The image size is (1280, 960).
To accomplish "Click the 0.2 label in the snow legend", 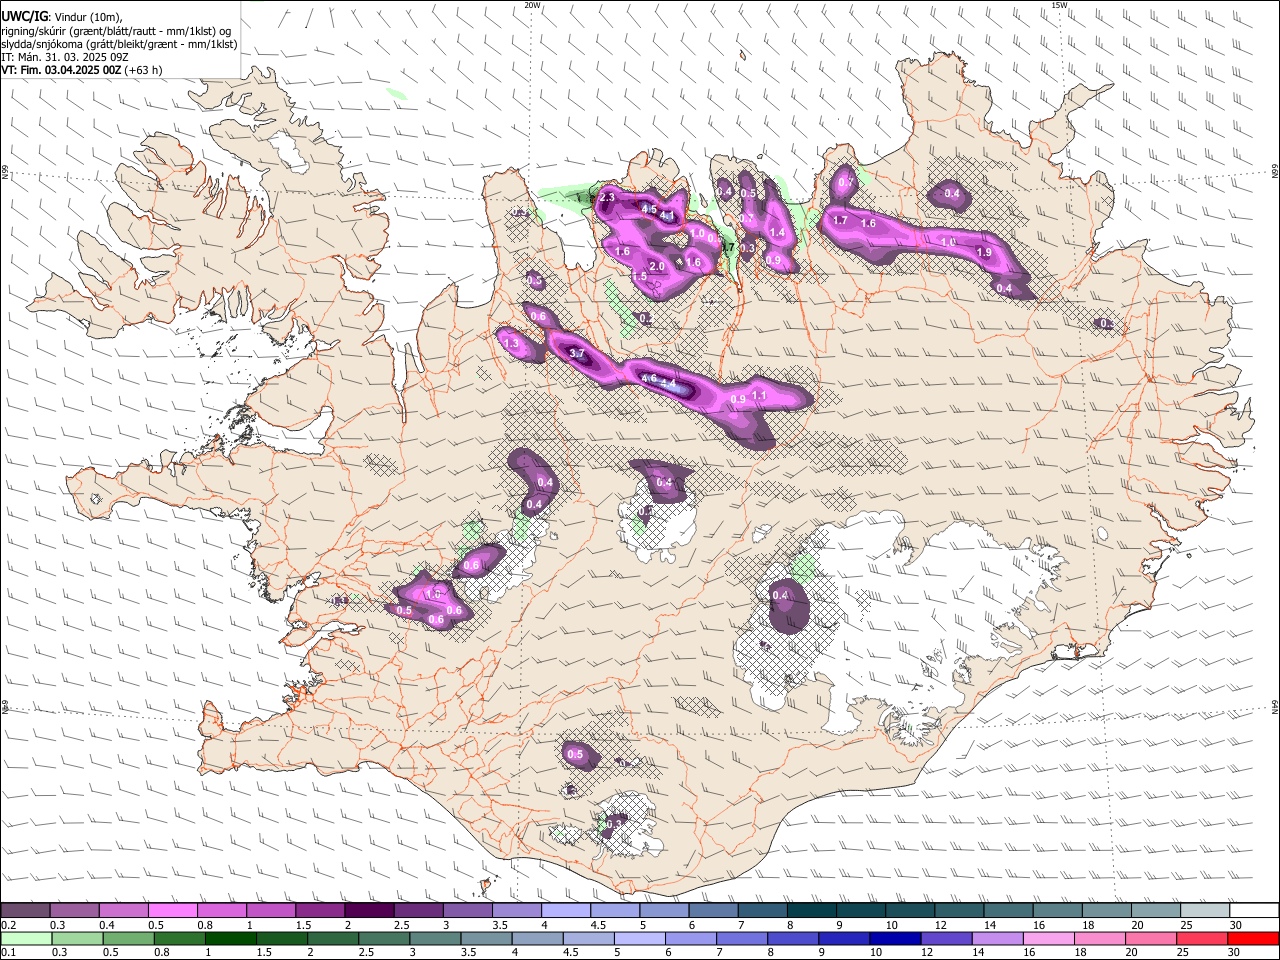I will 9,925.
